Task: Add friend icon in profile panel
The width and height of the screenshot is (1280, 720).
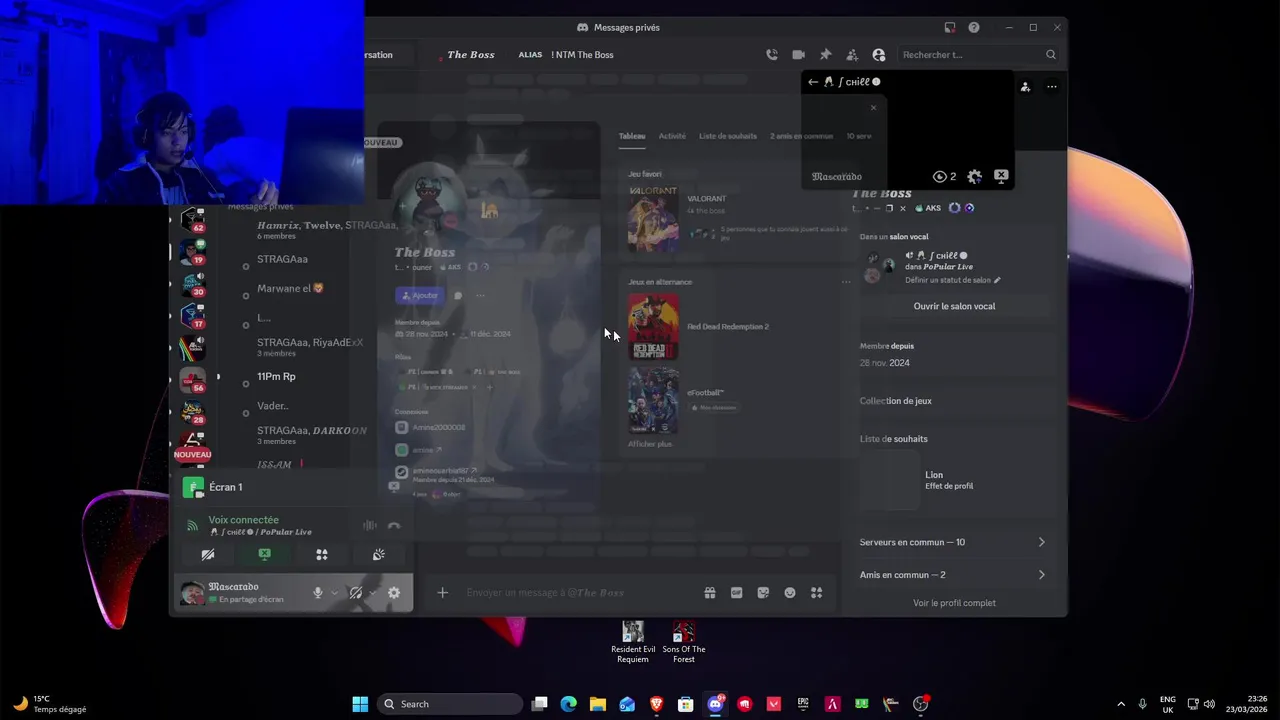Action: (1025, 87)
